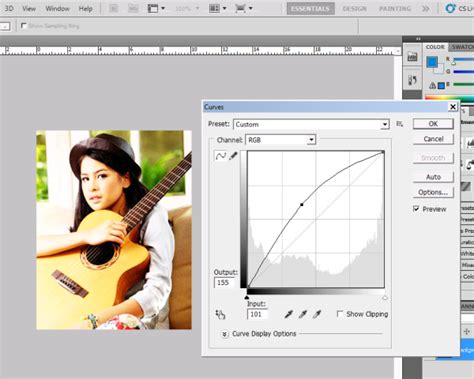Select the curve point editing tool
The height and width of the screenshot is (379, 474).
coord(220,156)
